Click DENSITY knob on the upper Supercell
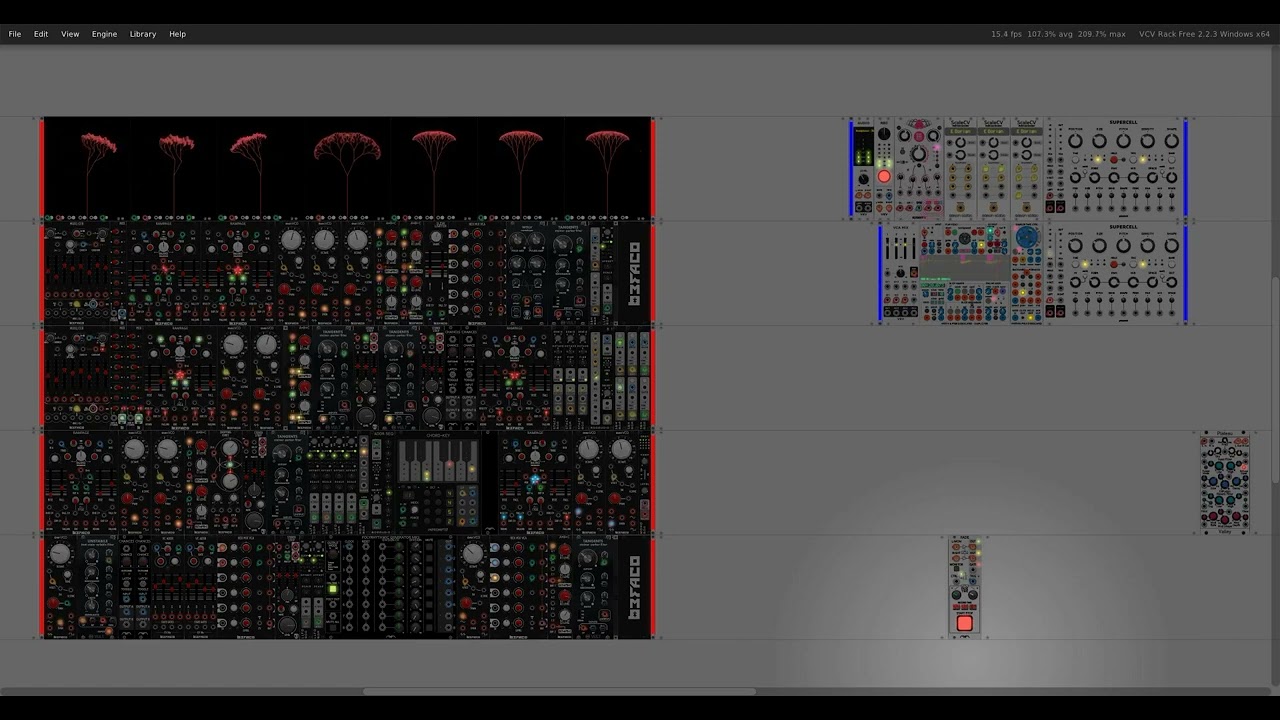1280x720 pixels. click(1147, 141)
